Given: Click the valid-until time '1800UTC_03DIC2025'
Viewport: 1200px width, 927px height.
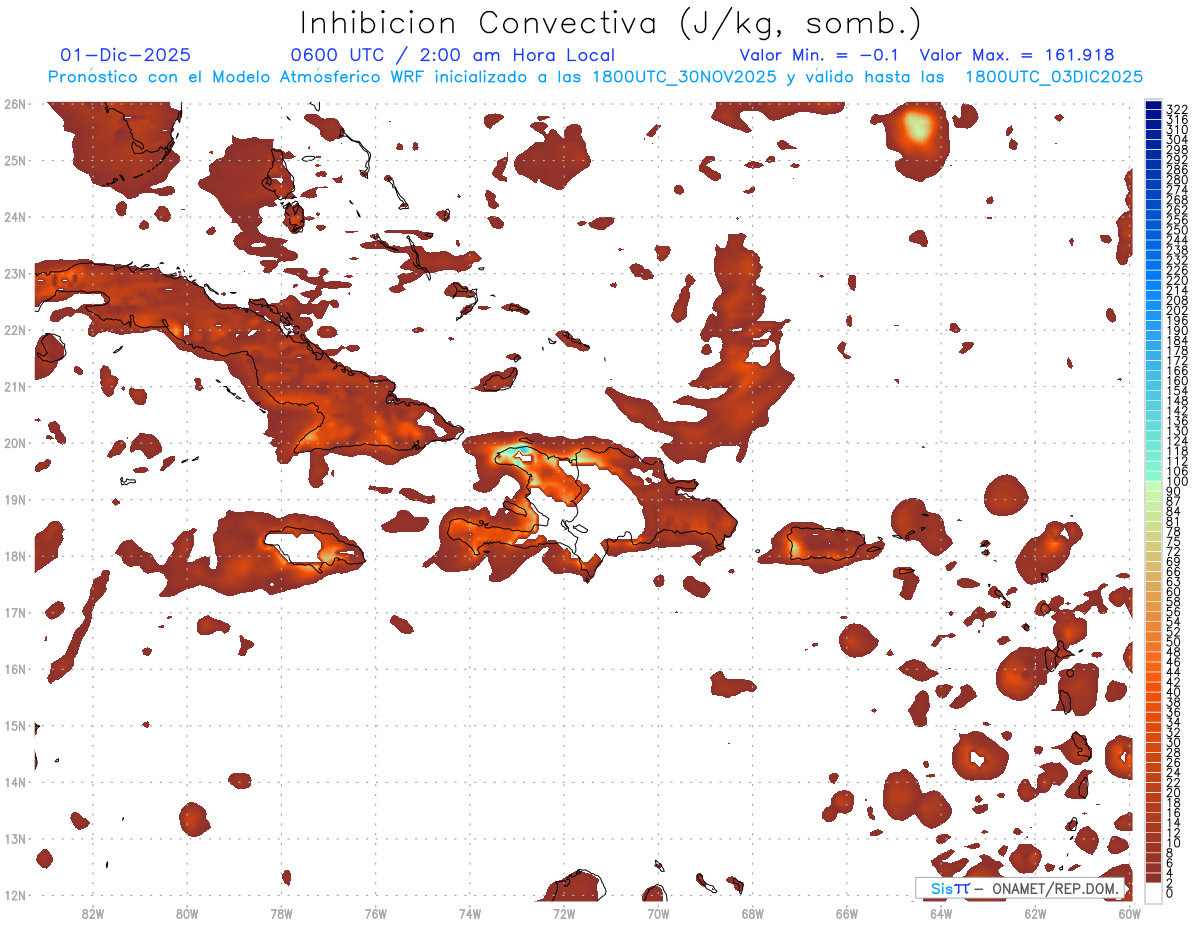Looking at the screenshot, I should [1054, 77].
